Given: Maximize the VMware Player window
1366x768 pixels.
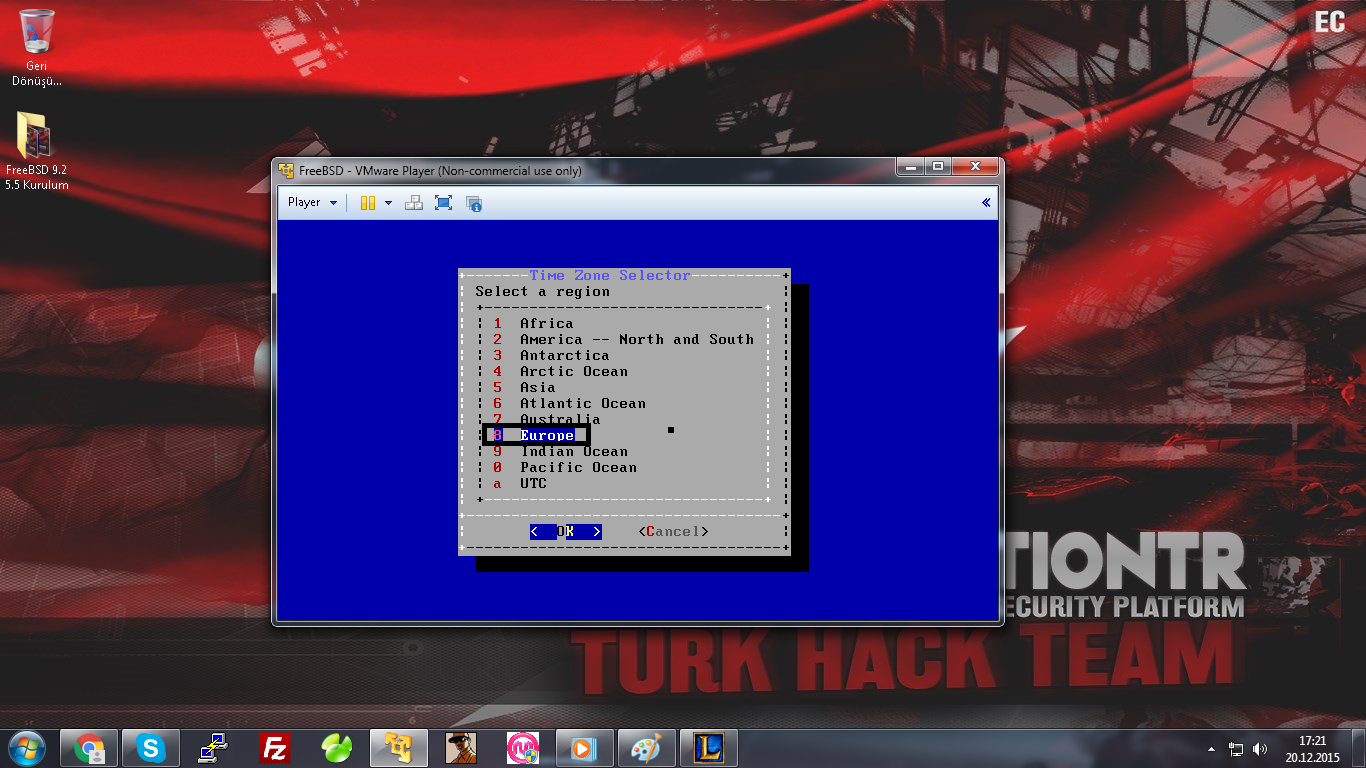Looking at the screenshot, I should 938,167.
